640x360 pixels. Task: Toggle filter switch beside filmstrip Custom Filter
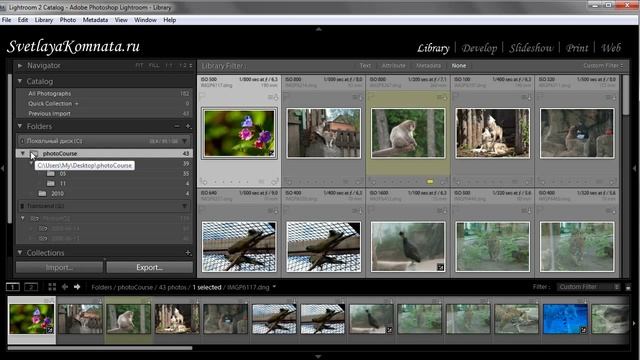(628, 287)
